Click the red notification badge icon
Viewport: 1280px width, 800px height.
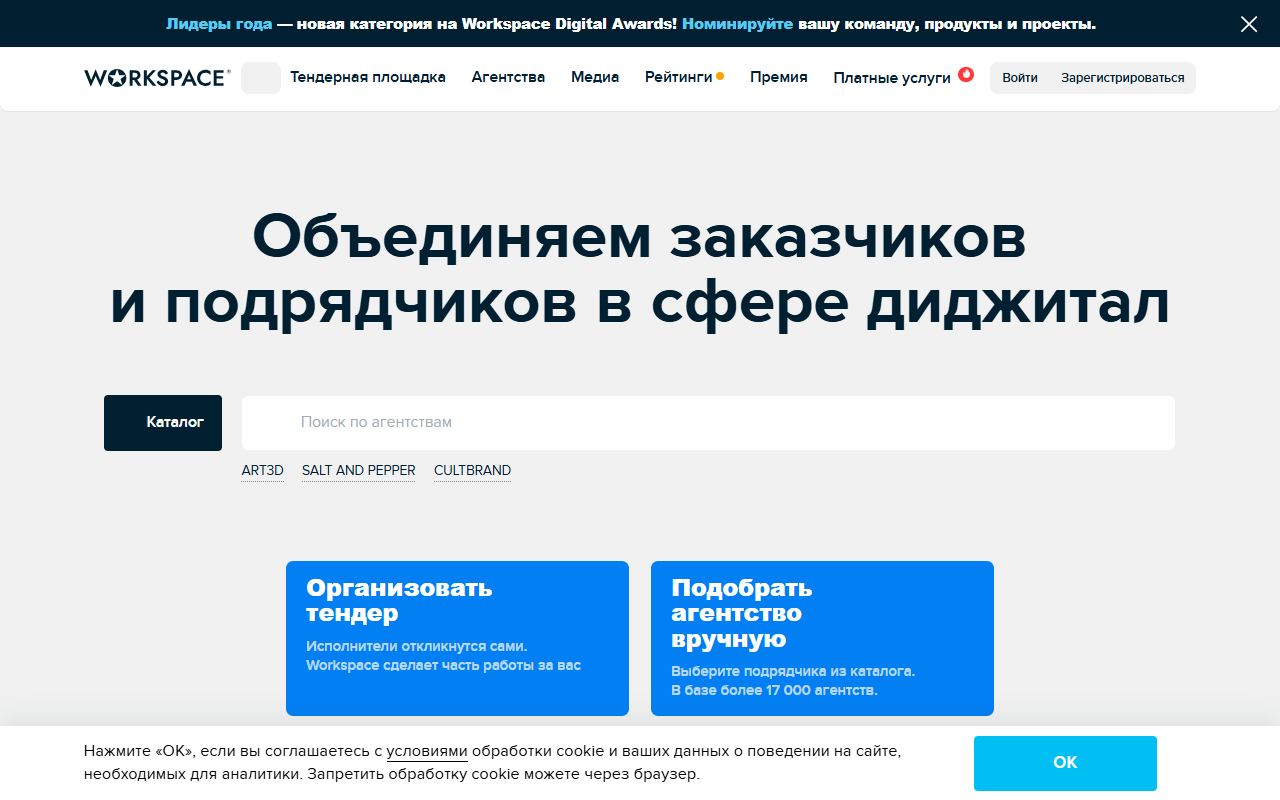(x=966, y=74)
